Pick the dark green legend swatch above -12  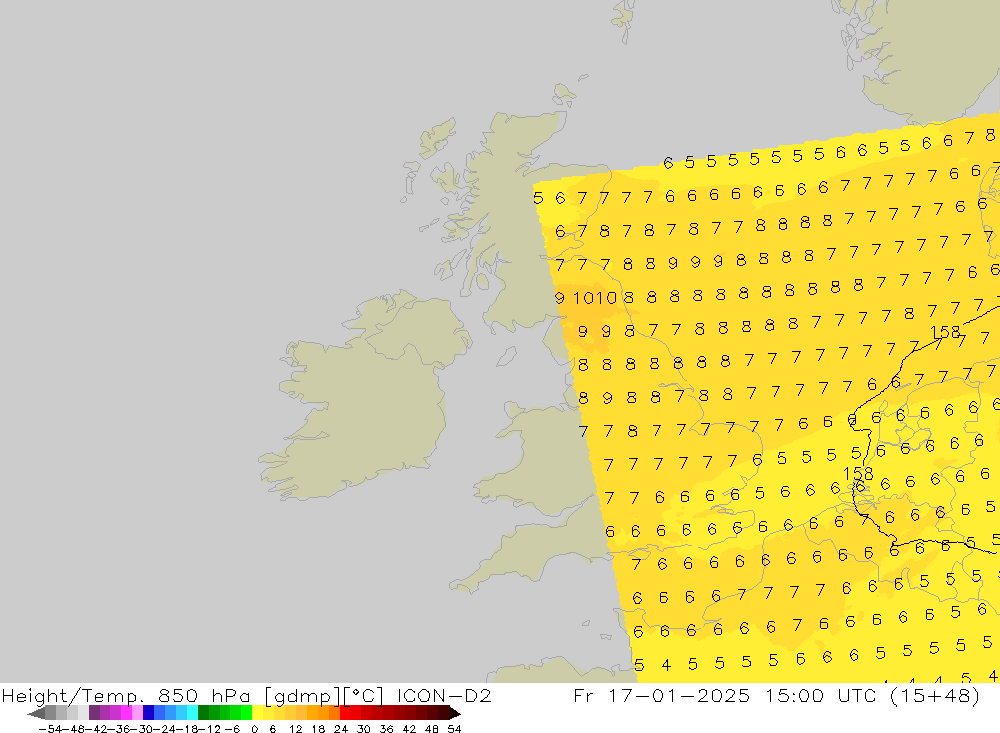point(204,713)
